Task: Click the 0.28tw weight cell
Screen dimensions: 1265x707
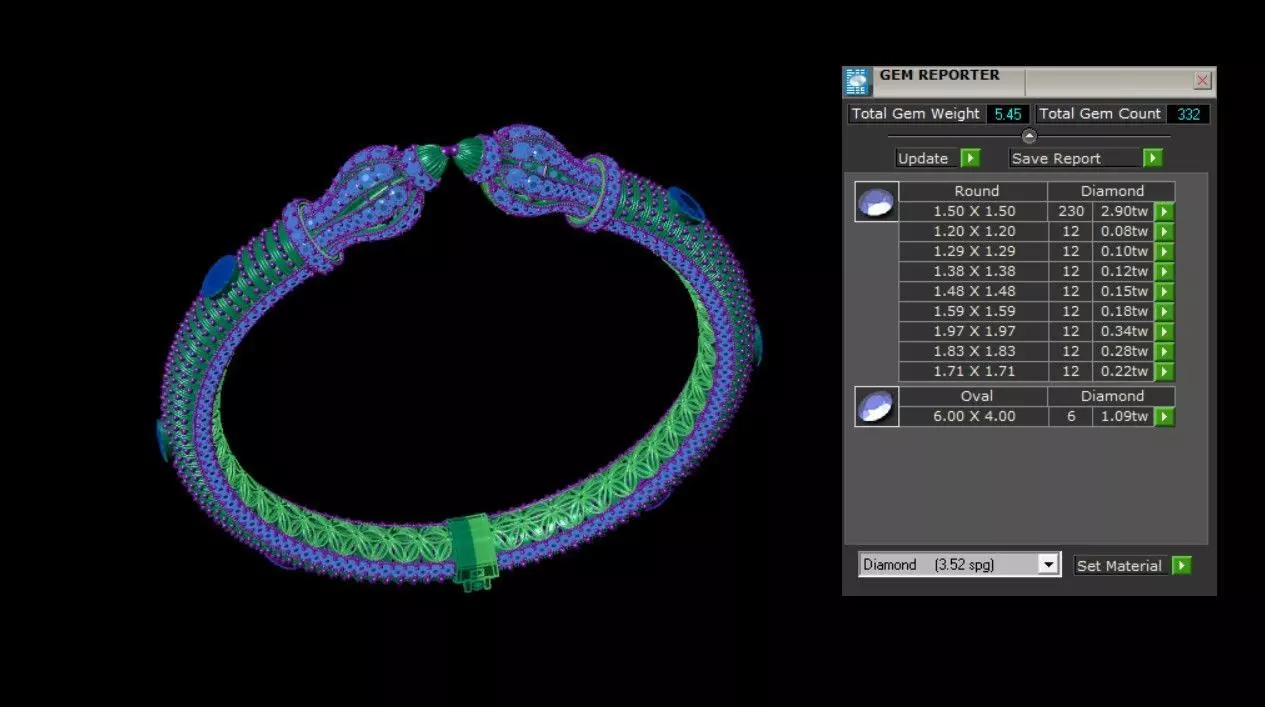Action: (1124, 352)
